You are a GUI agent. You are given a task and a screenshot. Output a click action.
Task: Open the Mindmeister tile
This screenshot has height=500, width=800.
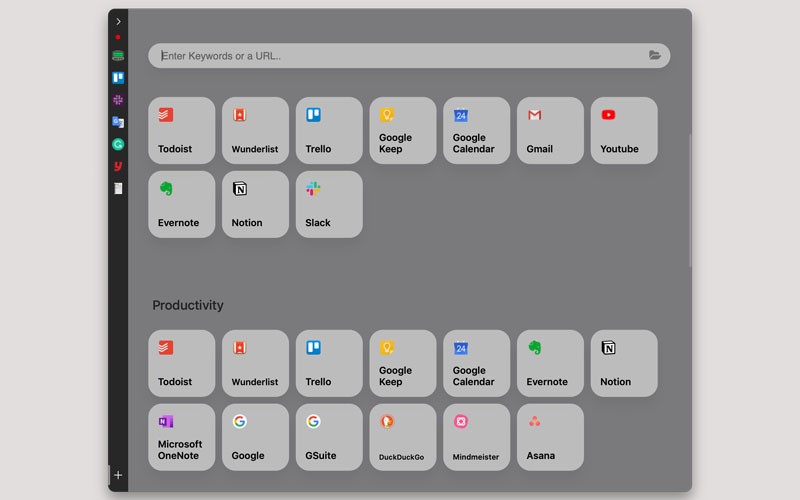click(477, 437)
